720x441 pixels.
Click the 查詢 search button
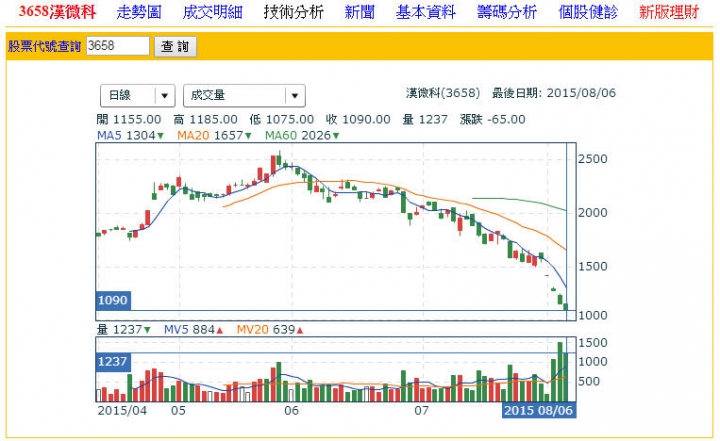[175, 46]
